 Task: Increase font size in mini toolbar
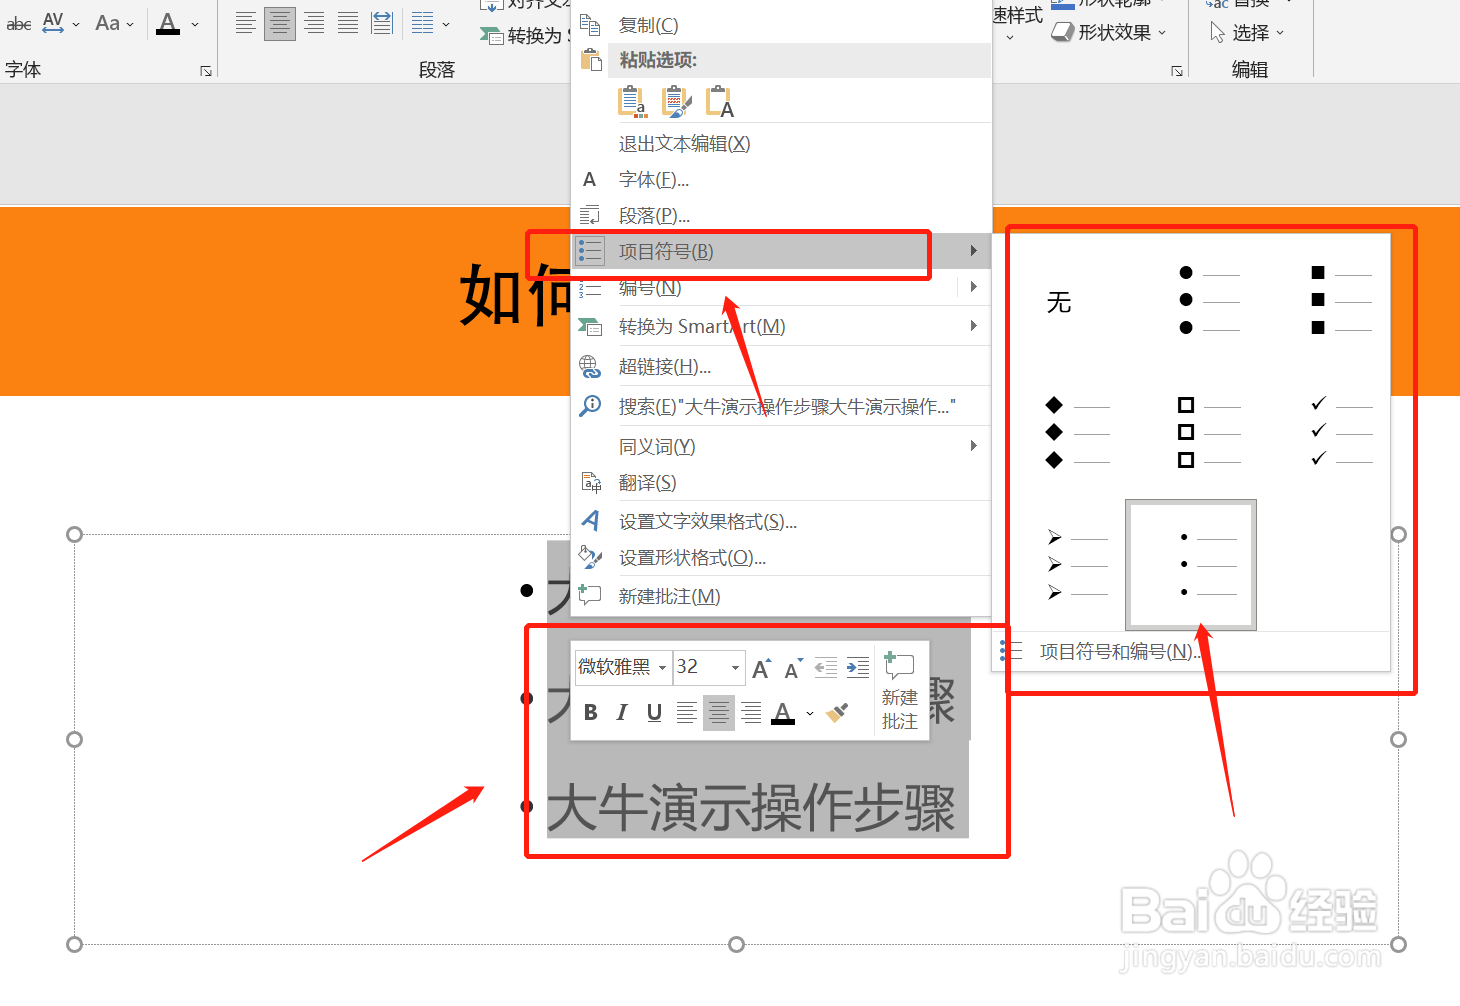coord(762,668)
